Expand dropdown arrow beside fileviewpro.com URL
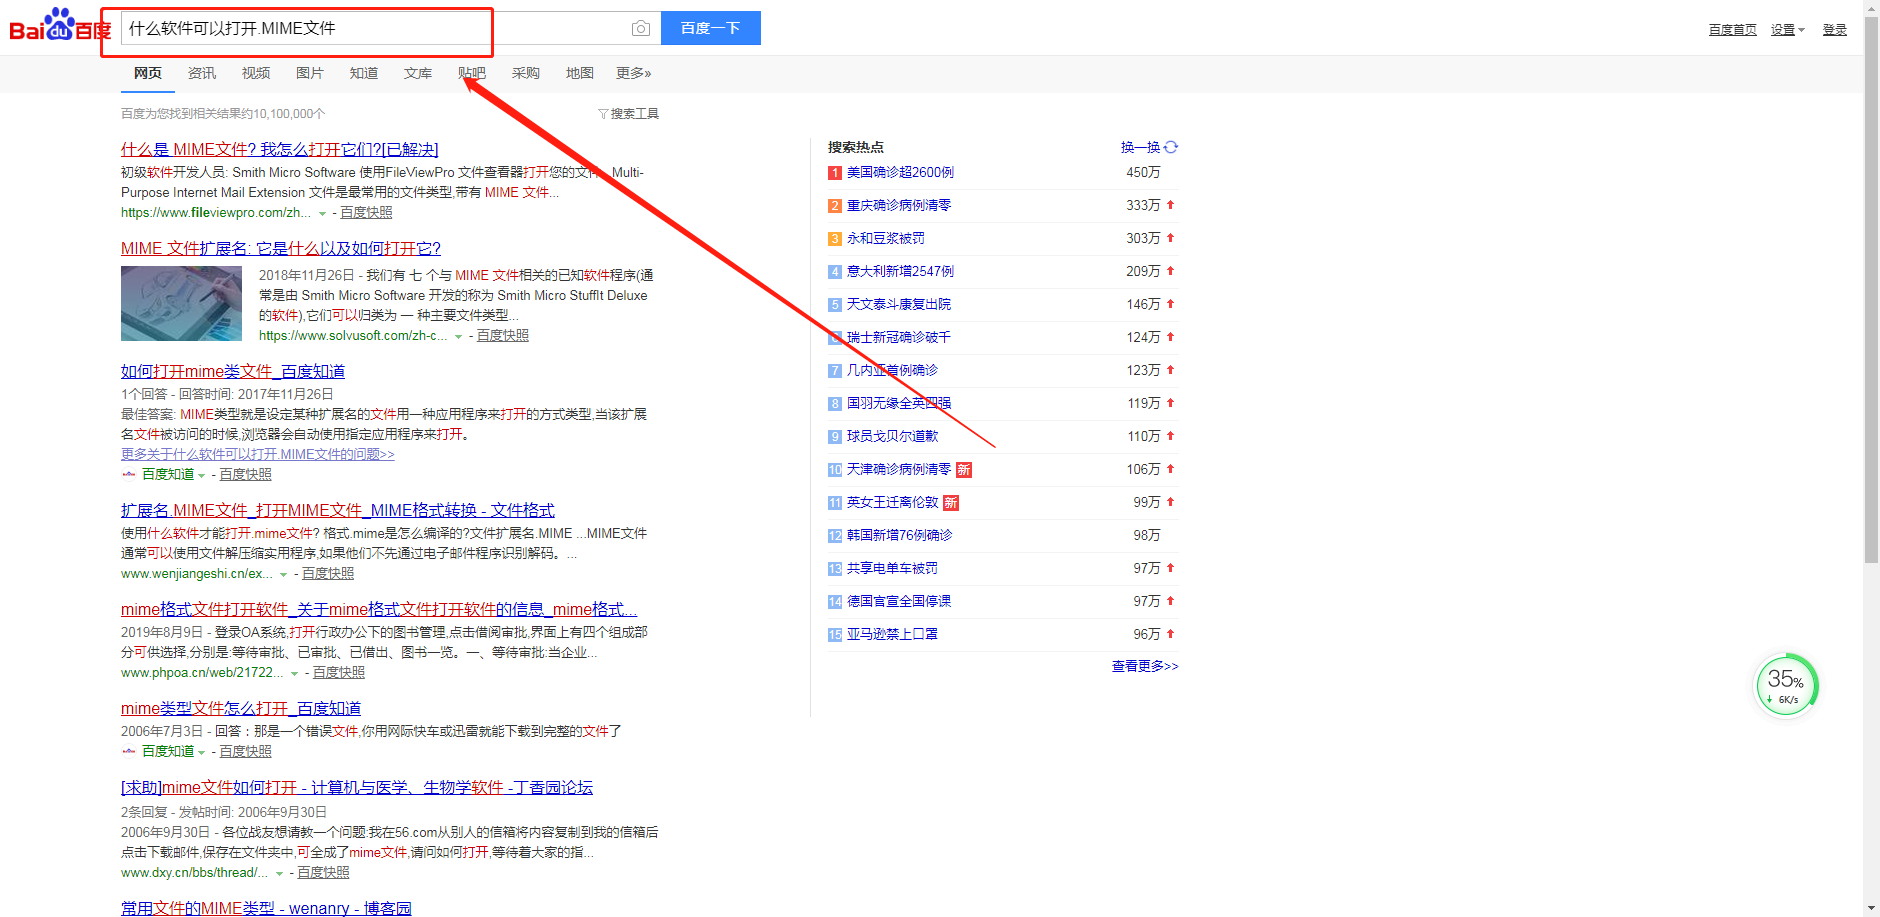Screen dimensions: 1880x917 [x=322, y=214]
